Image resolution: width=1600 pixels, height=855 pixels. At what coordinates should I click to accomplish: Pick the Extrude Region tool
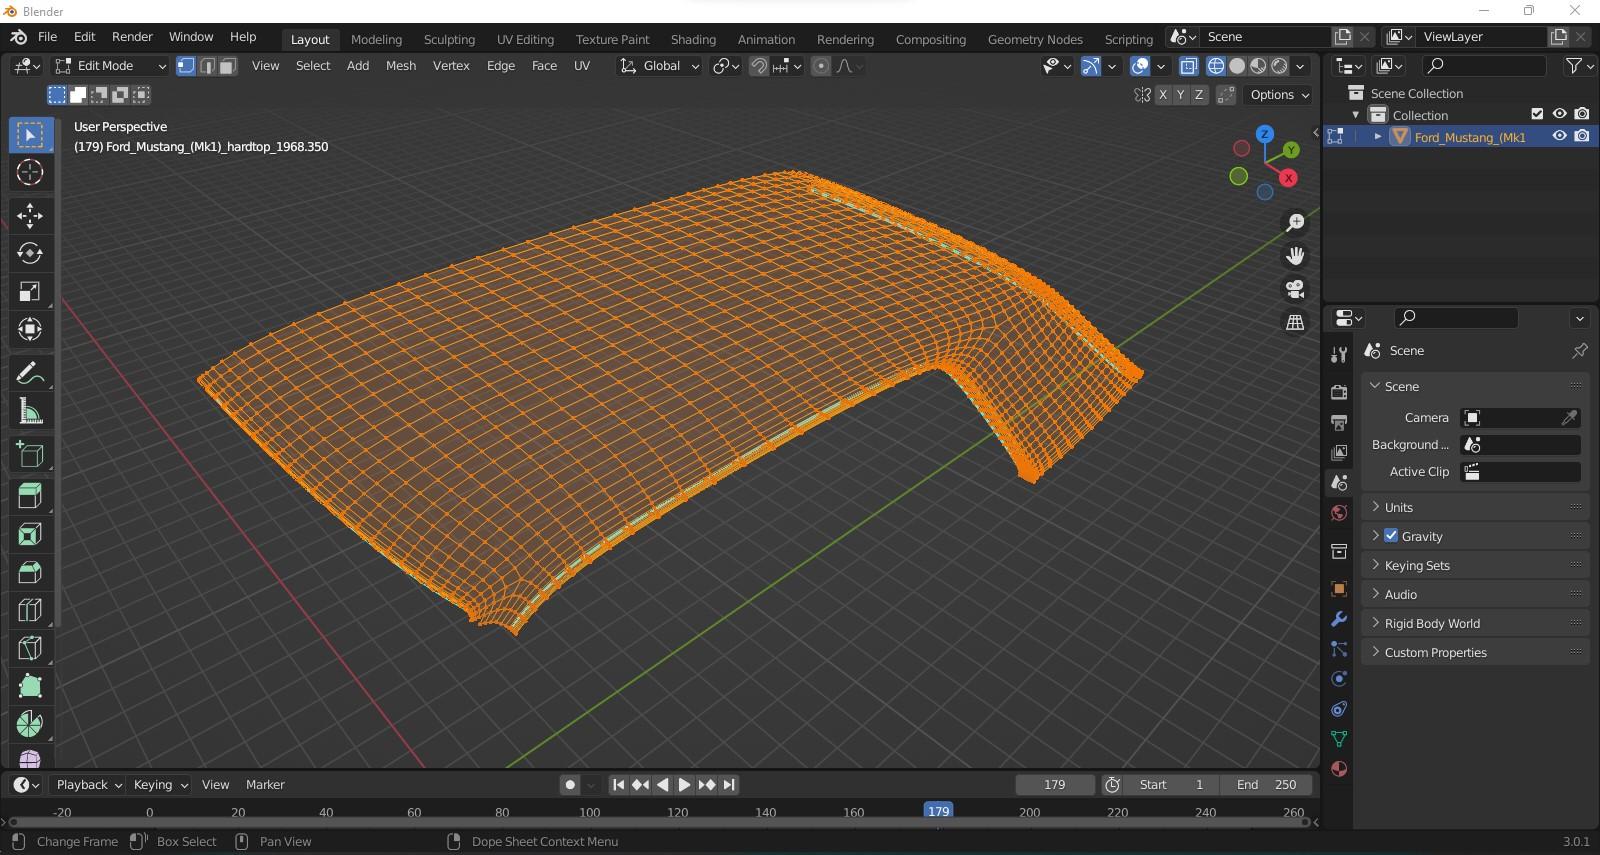(30, 496)
